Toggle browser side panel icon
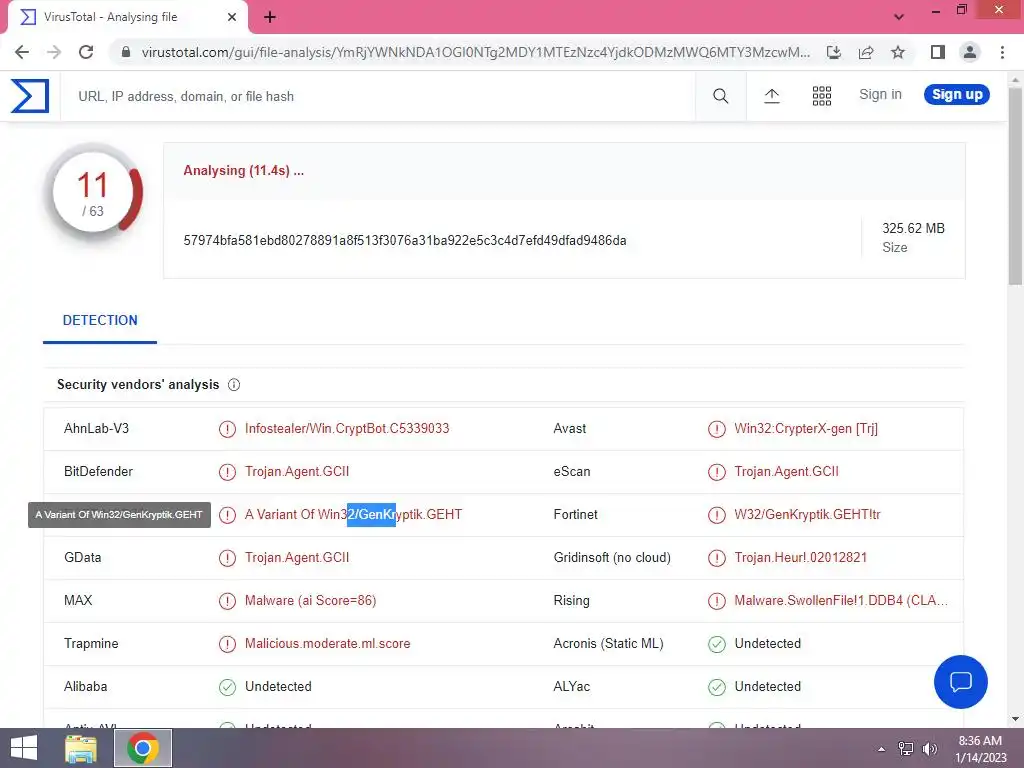 [938, 52]
